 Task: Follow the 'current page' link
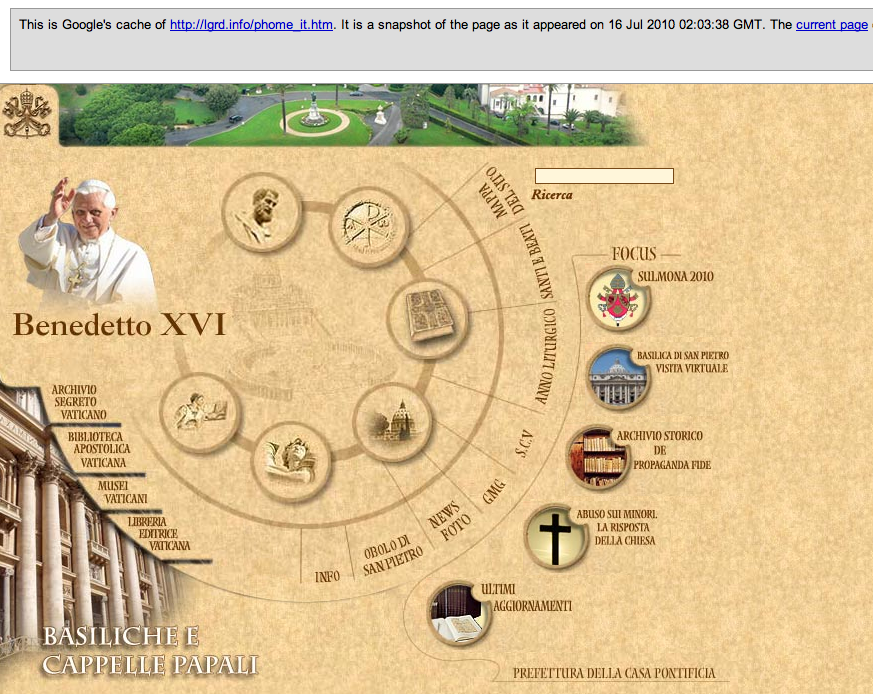[x=831, y=24]
